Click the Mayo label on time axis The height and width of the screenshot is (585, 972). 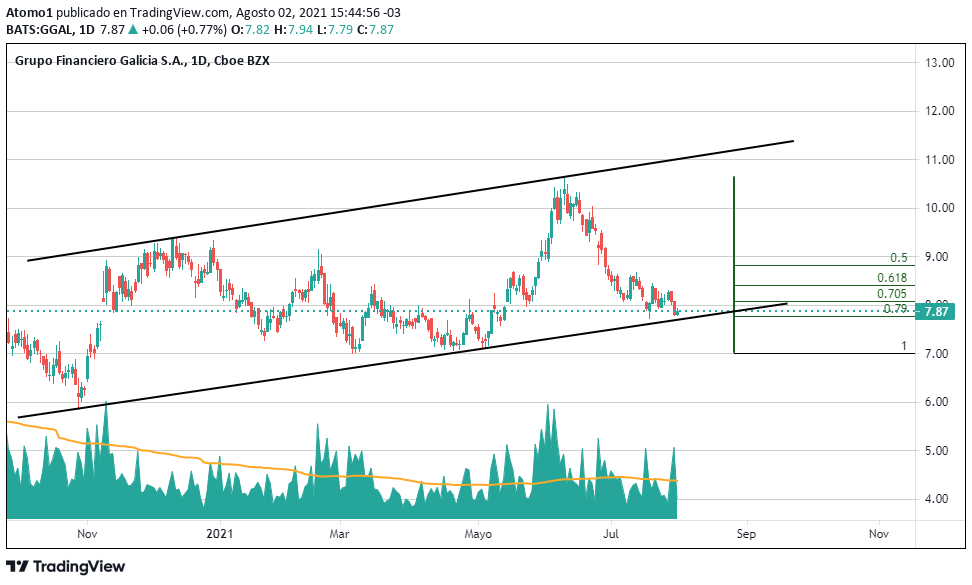[478, 534]
